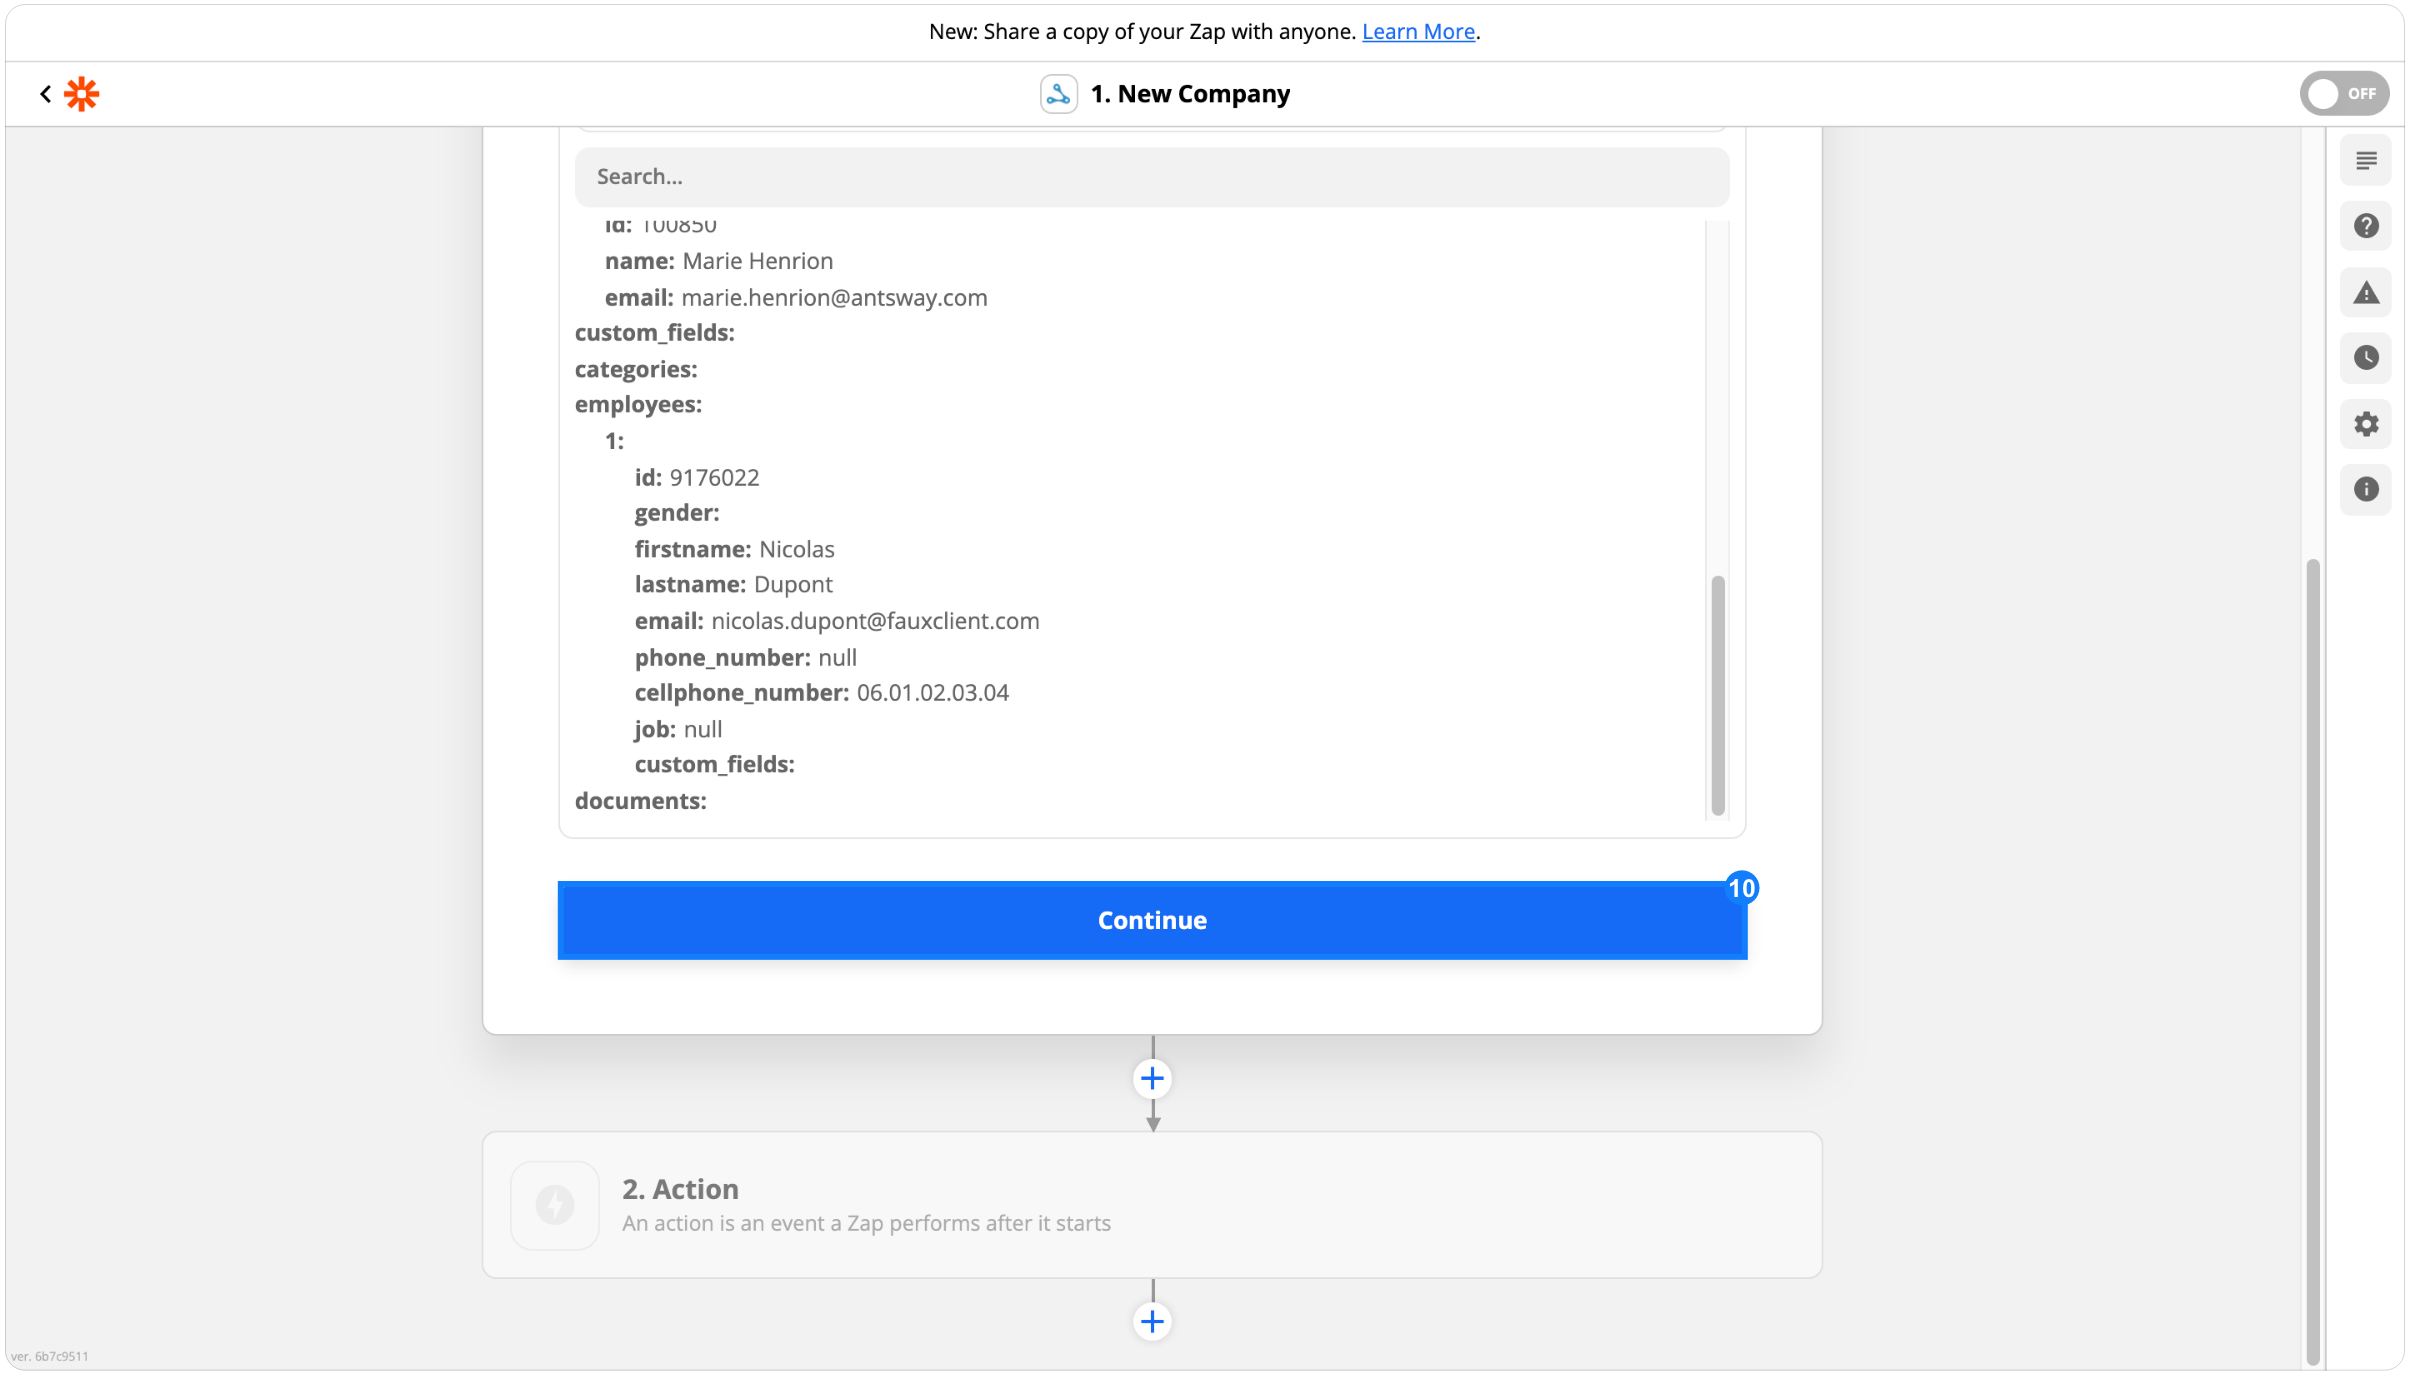Click nested custom_fields under employee
Image resolution: width=2409 pixels, height=1374 pixels.
715,765
